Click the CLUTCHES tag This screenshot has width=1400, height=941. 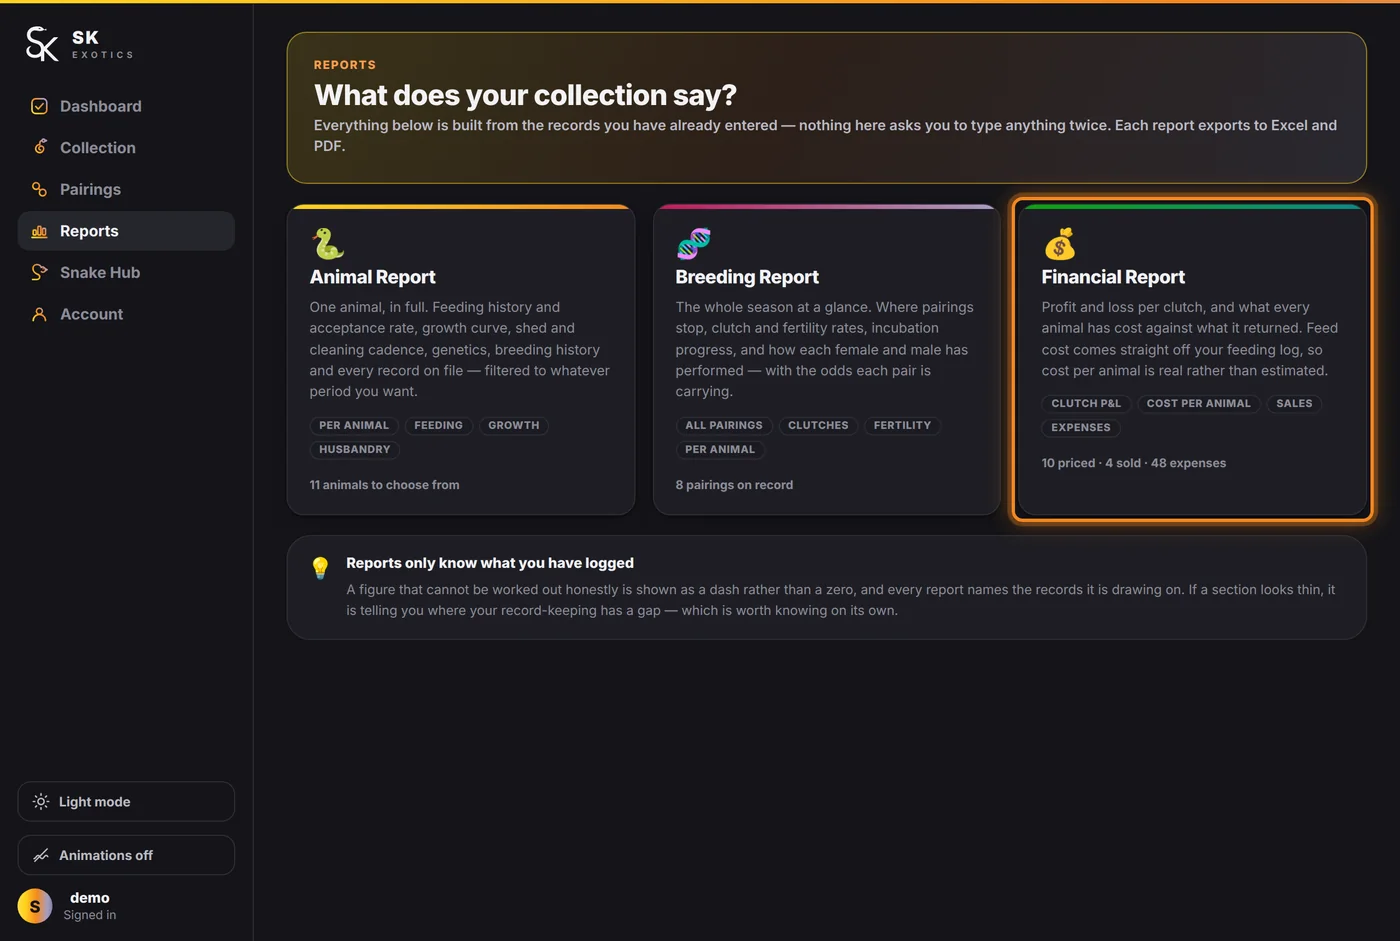coord(818,426)
